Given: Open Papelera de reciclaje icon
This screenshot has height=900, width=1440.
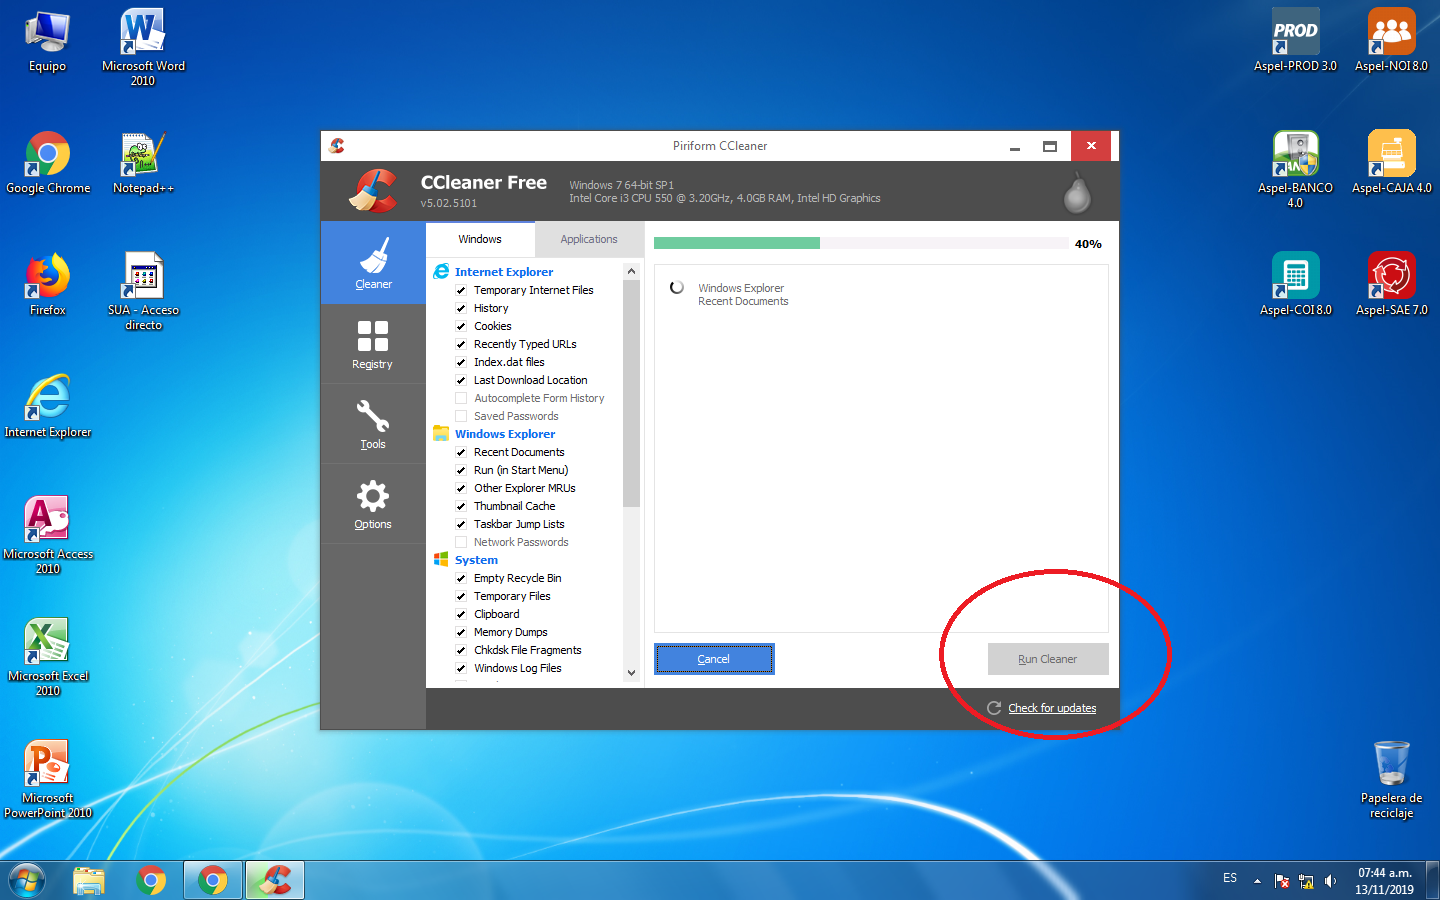Looking at the screenshot, I should [1391, 780].
